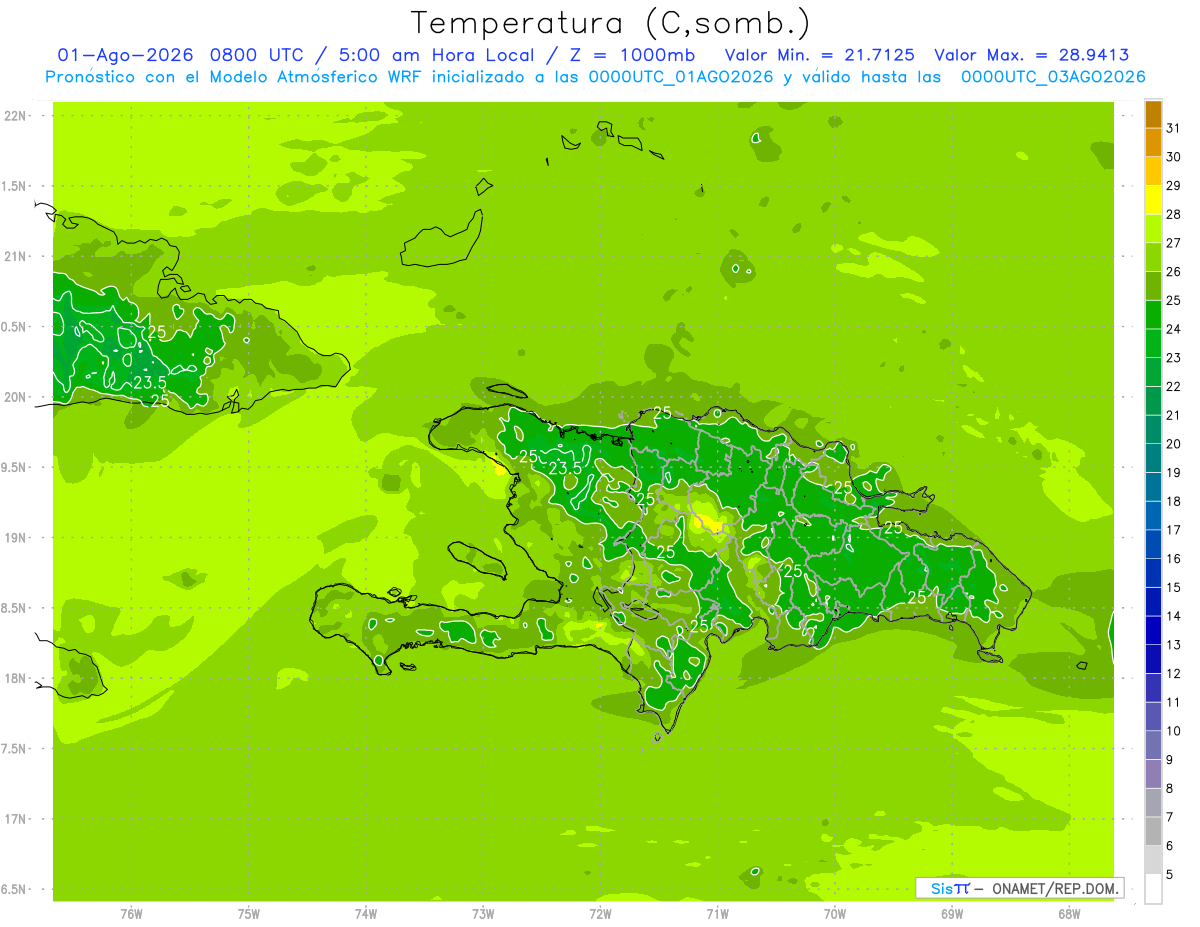Click the title "Temperatura (C,somb.)"
Viewport: 1200px width, 927px height.
coord(610,23)
